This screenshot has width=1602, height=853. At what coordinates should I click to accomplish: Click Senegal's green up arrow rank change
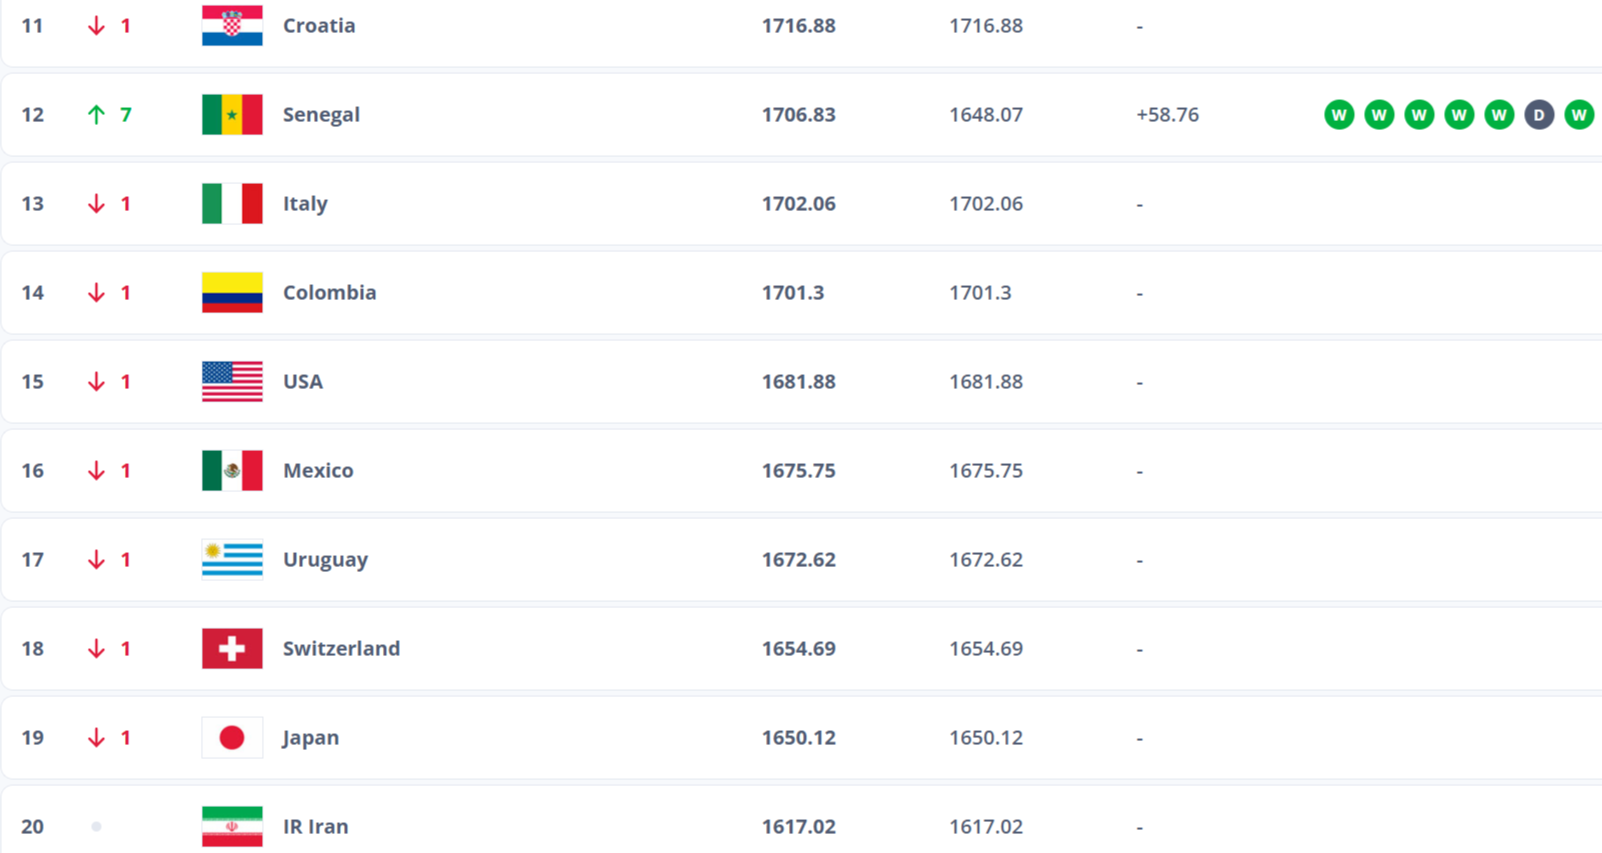(x=96, y=115)
